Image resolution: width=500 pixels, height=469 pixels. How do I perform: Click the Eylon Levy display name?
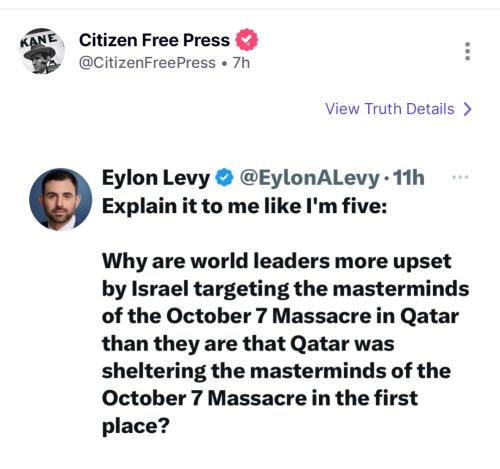point(156,178)
